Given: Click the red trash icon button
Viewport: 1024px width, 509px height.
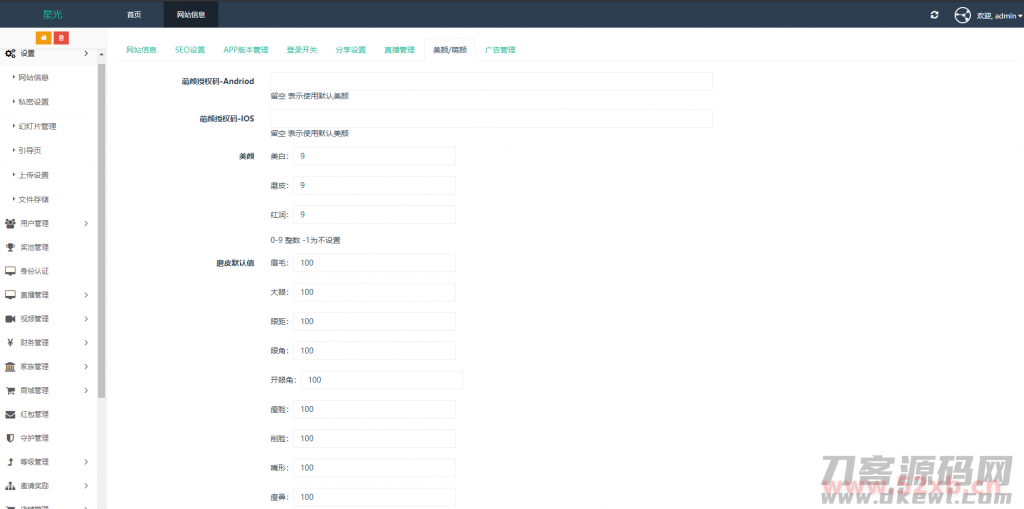Looking at the screenshot, I should [61, 38].
